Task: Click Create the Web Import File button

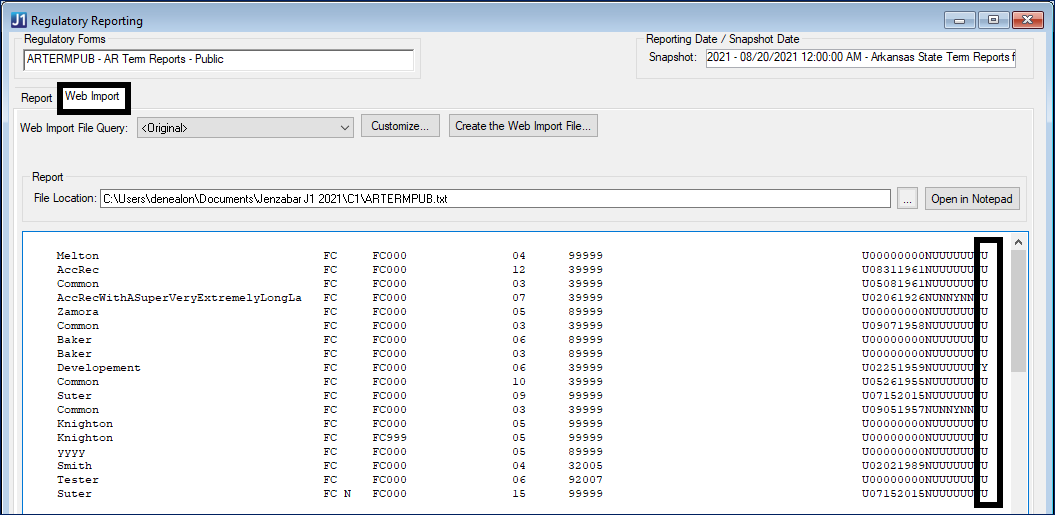Action: pyautogui.click(x=523, y=126)
